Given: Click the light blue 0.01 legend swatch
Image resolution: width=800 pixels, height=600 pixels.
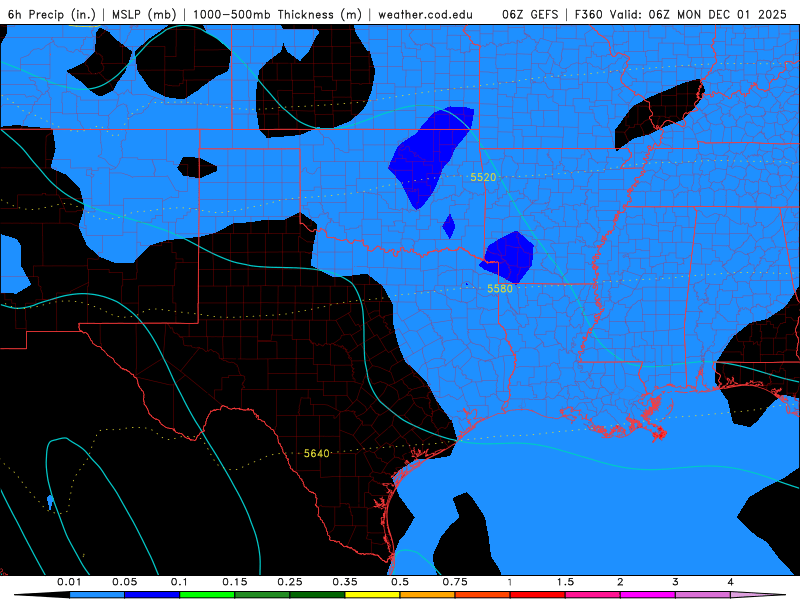Looking at the screenshot, I should coord(97,595).
